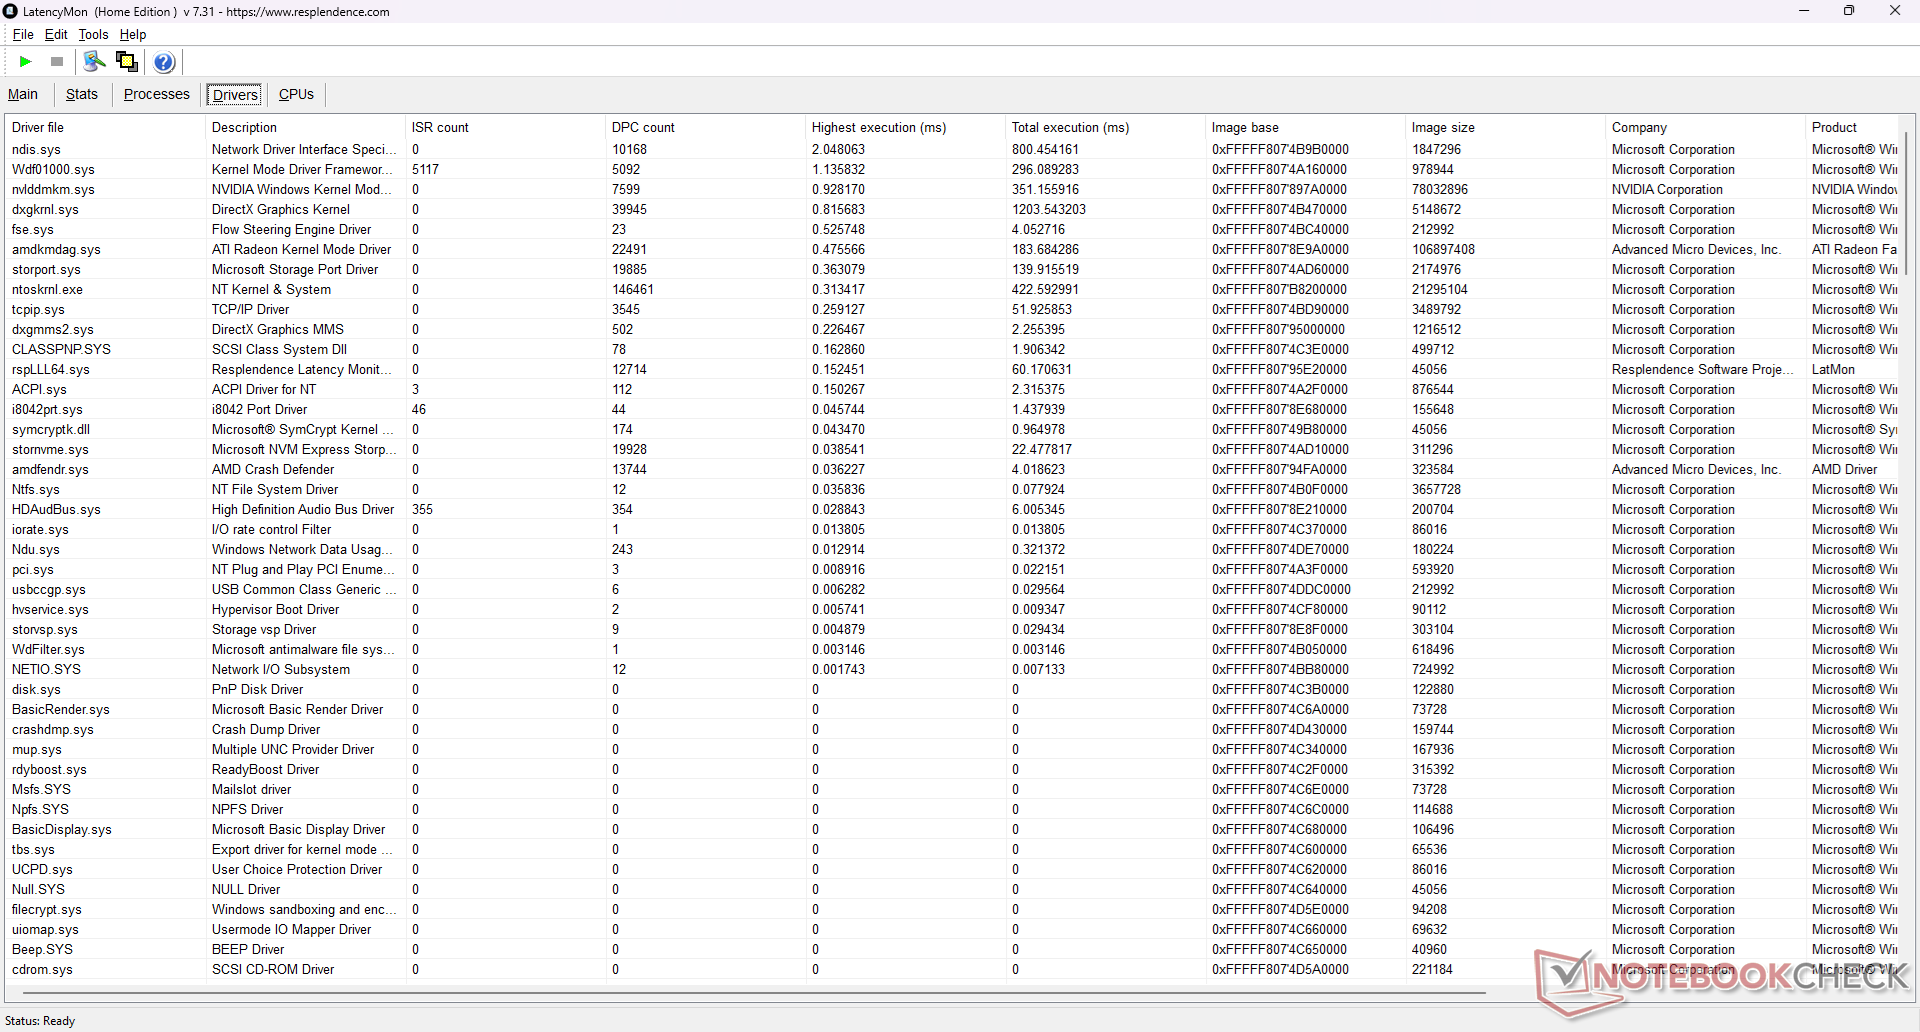Select the dxgkrnl.sys driver row

coord(952,209)
